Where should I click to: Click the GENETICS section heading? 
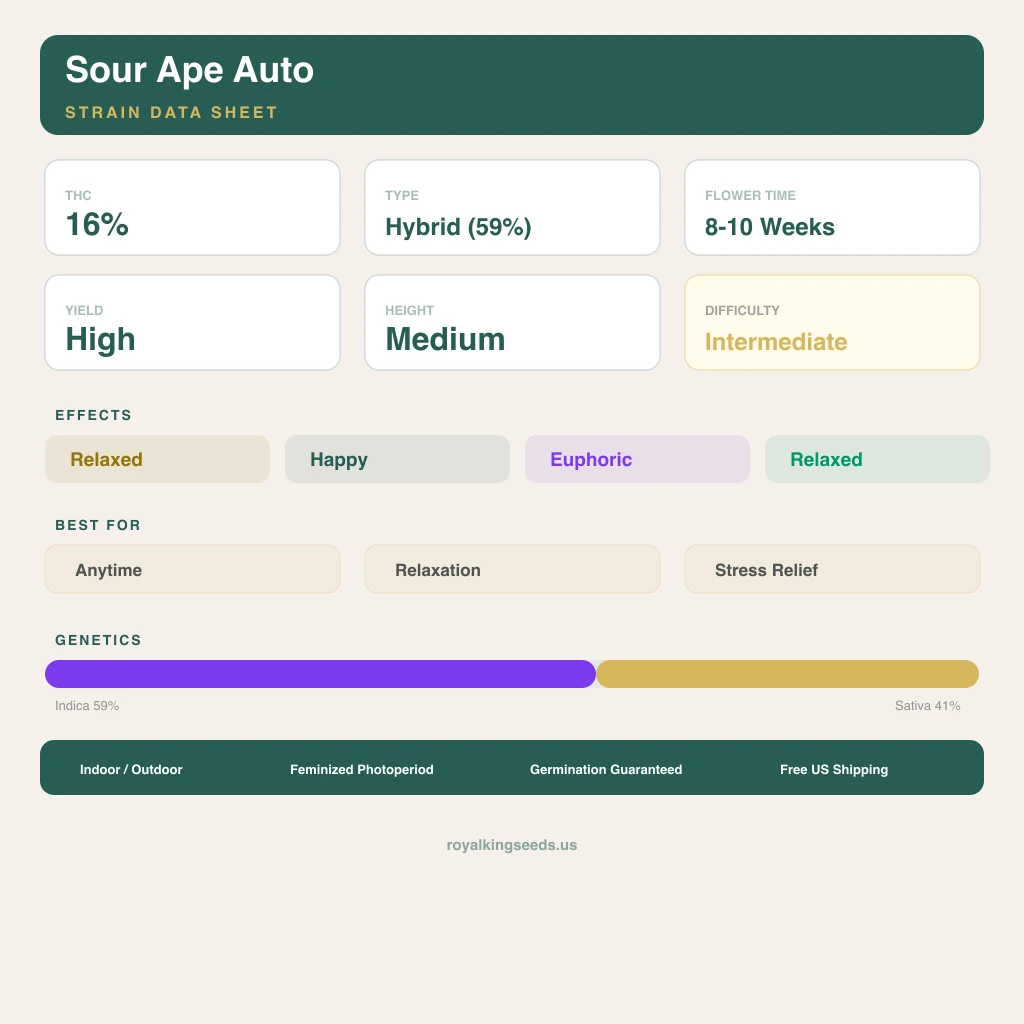tap(98, 640)
